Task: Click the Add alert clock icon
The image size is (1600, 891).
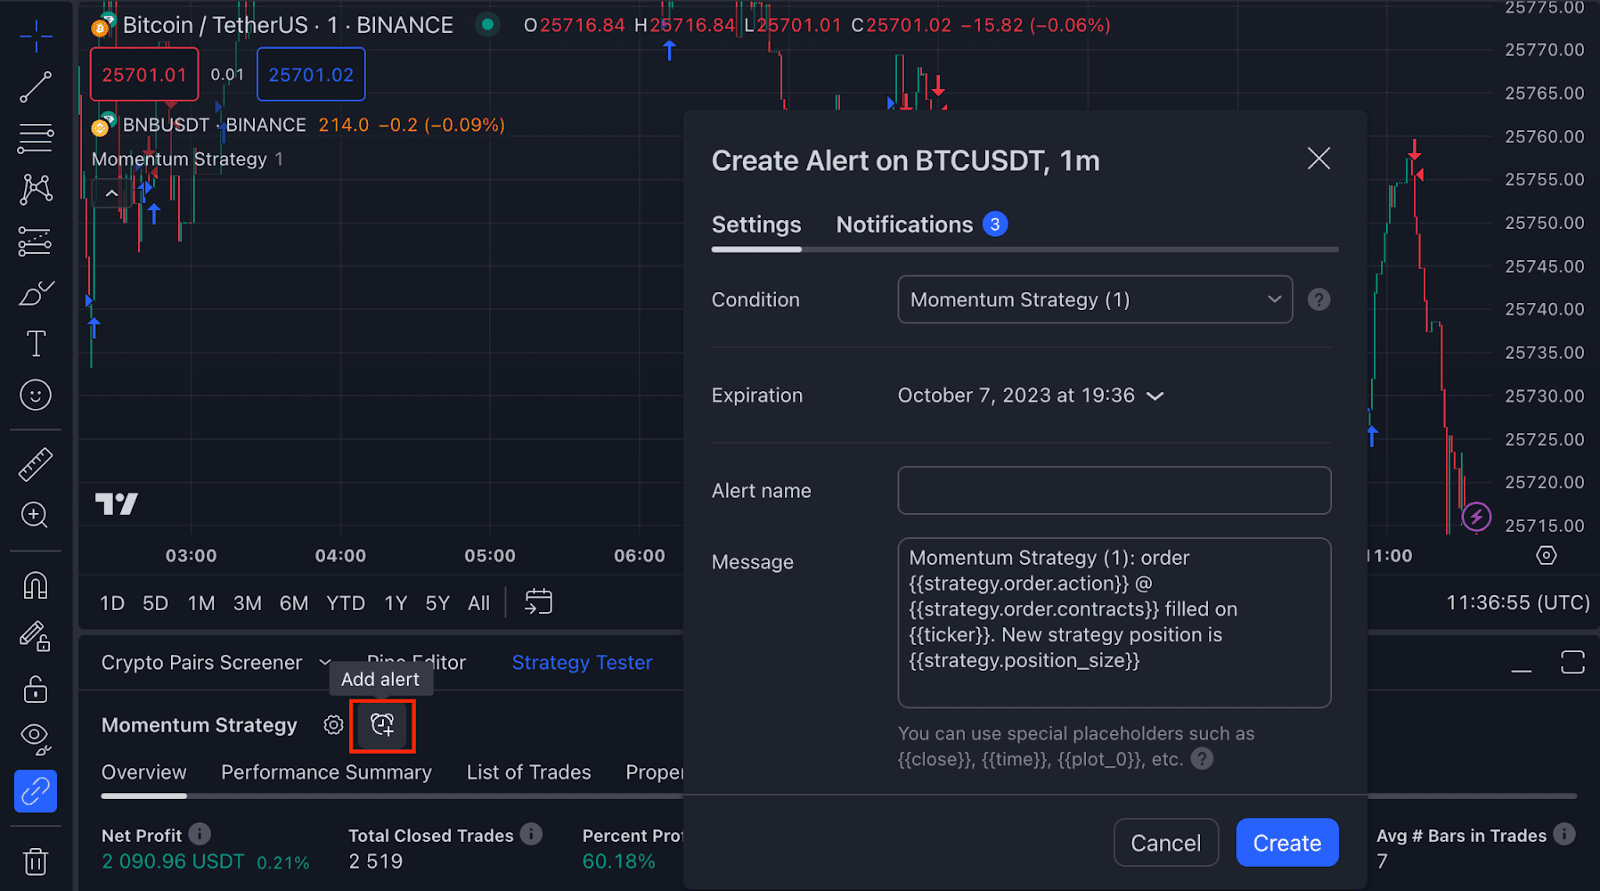Action: 382,725
